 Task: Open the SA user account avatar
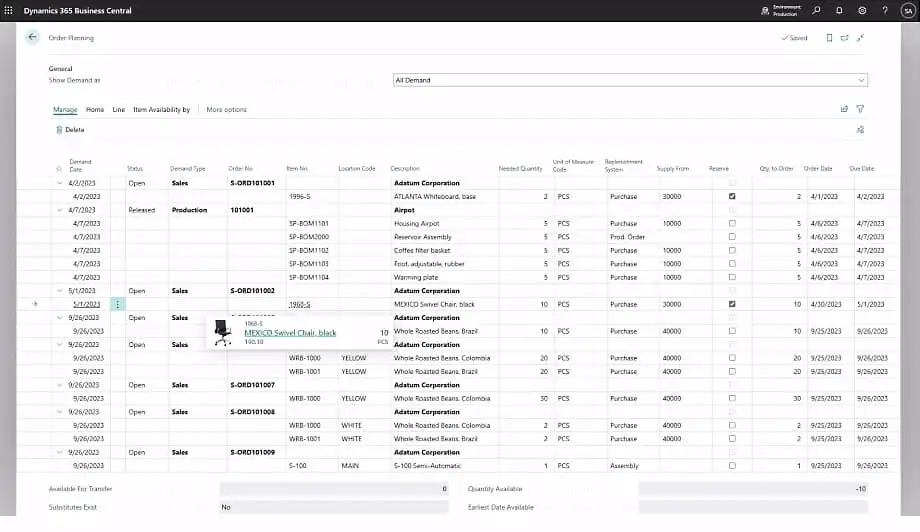tap(908, 11)
